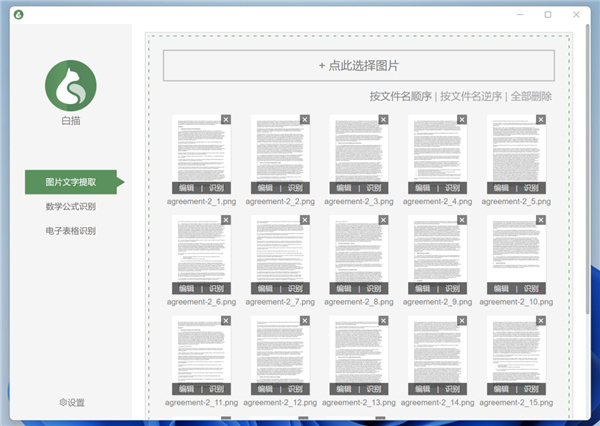600x426 pixels.
Task: Click 全部删除 to delete all
Action: tap(531, 96)
